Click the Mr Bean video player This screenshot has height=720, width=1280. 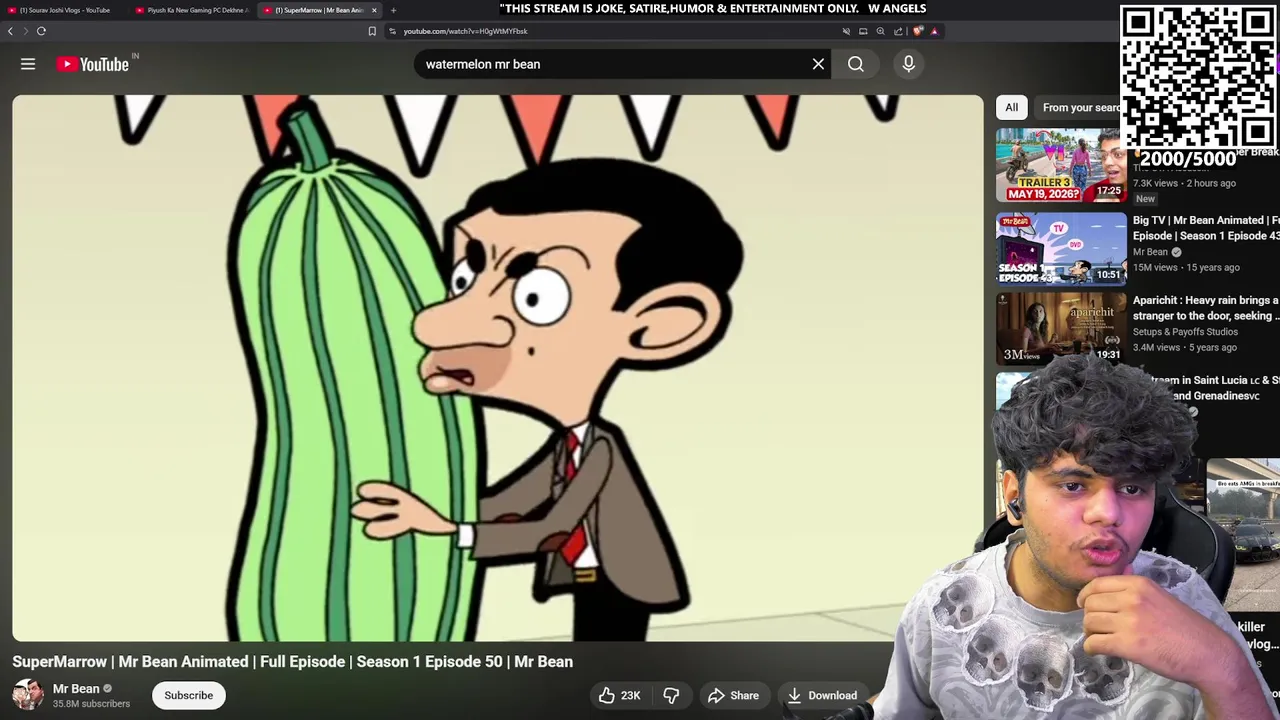(x=497, y=367)
